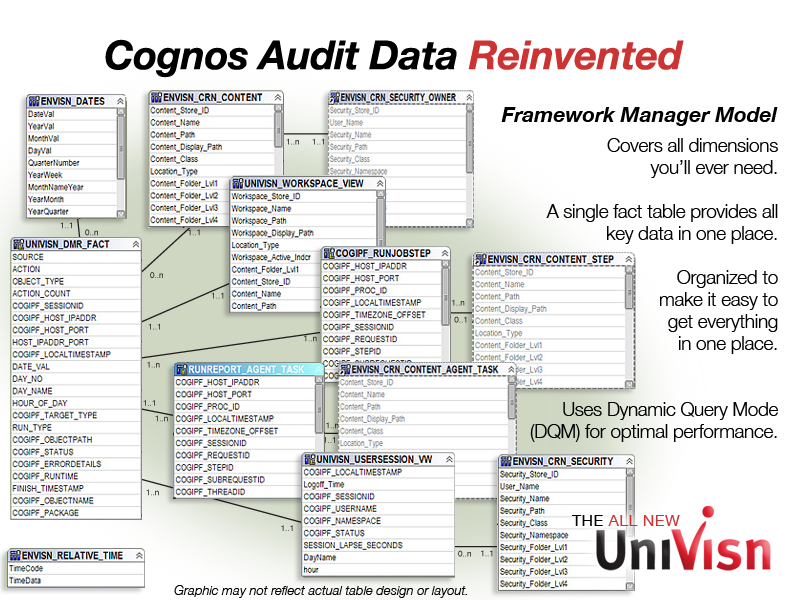
Task: Select the DateVal field in ENVISN_DATES
Action: click(x=45, y=113)
